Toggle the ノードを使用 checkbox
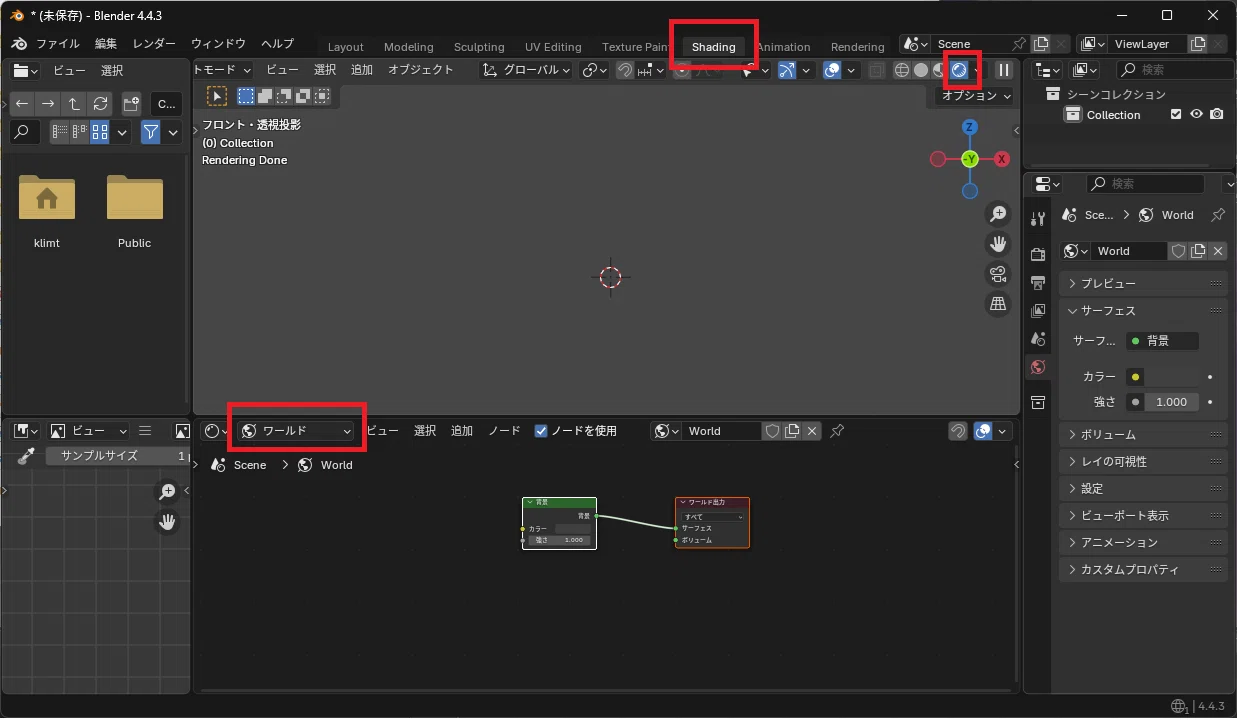 pyautogui.click(x=541, y=431)
